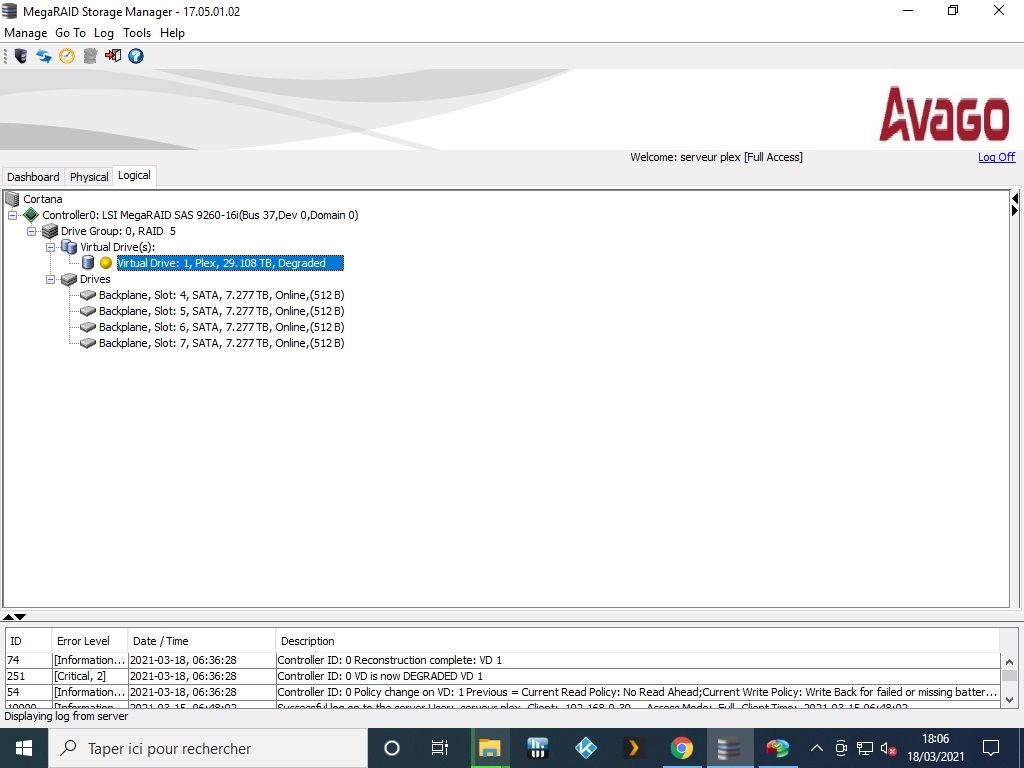Click the Drive Group 0 stack icon
Screen dimensions: 1024x768
point(50,231)
